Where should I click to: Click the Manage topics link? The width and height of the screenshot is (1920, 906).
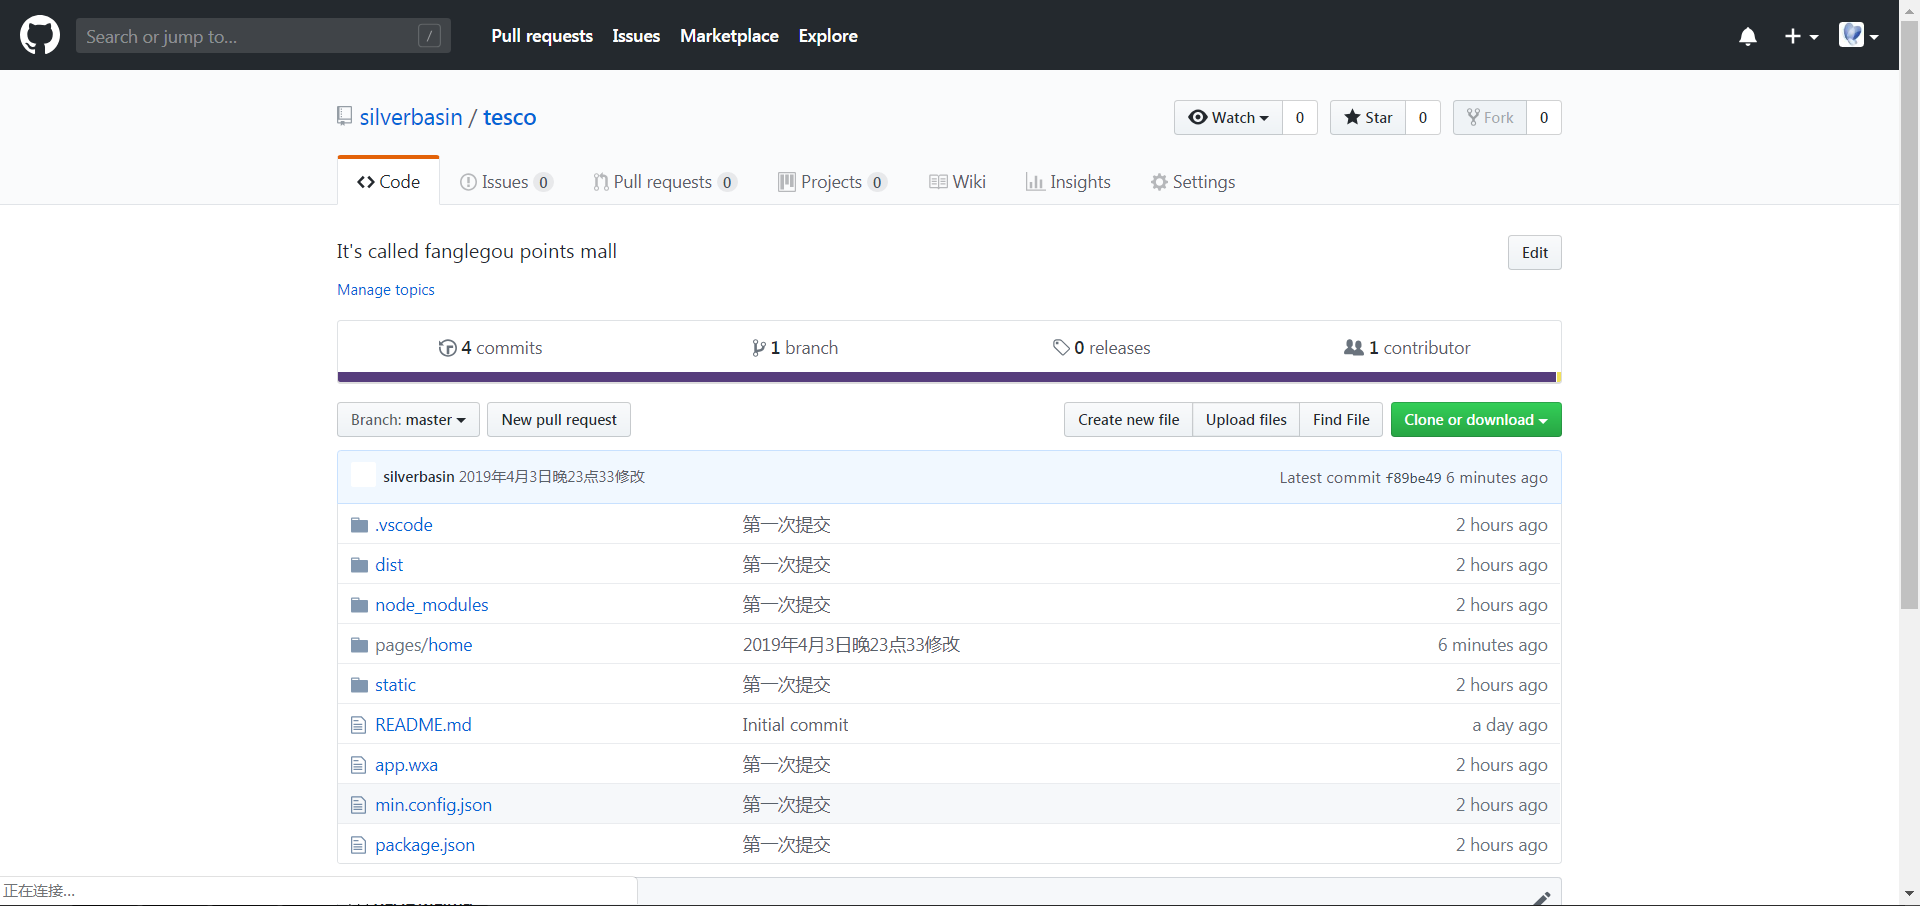[x=386, y=290]
